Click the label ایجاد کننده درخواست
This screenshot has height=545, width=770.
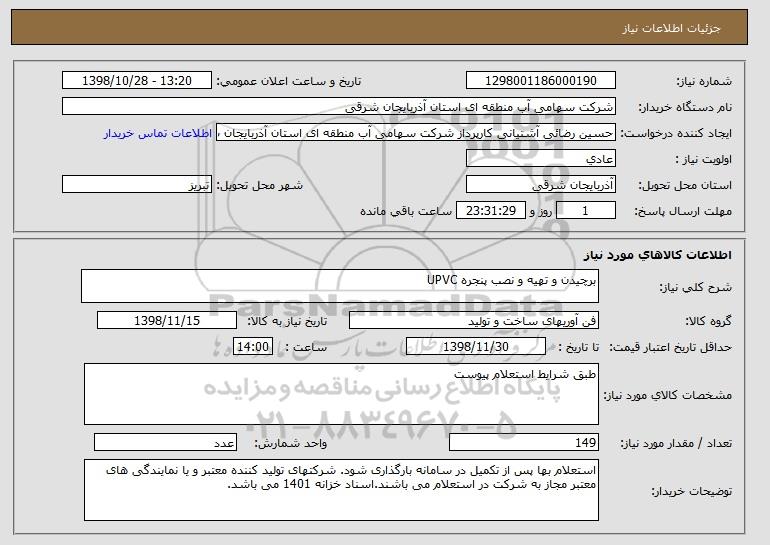(x=676, y=134)
